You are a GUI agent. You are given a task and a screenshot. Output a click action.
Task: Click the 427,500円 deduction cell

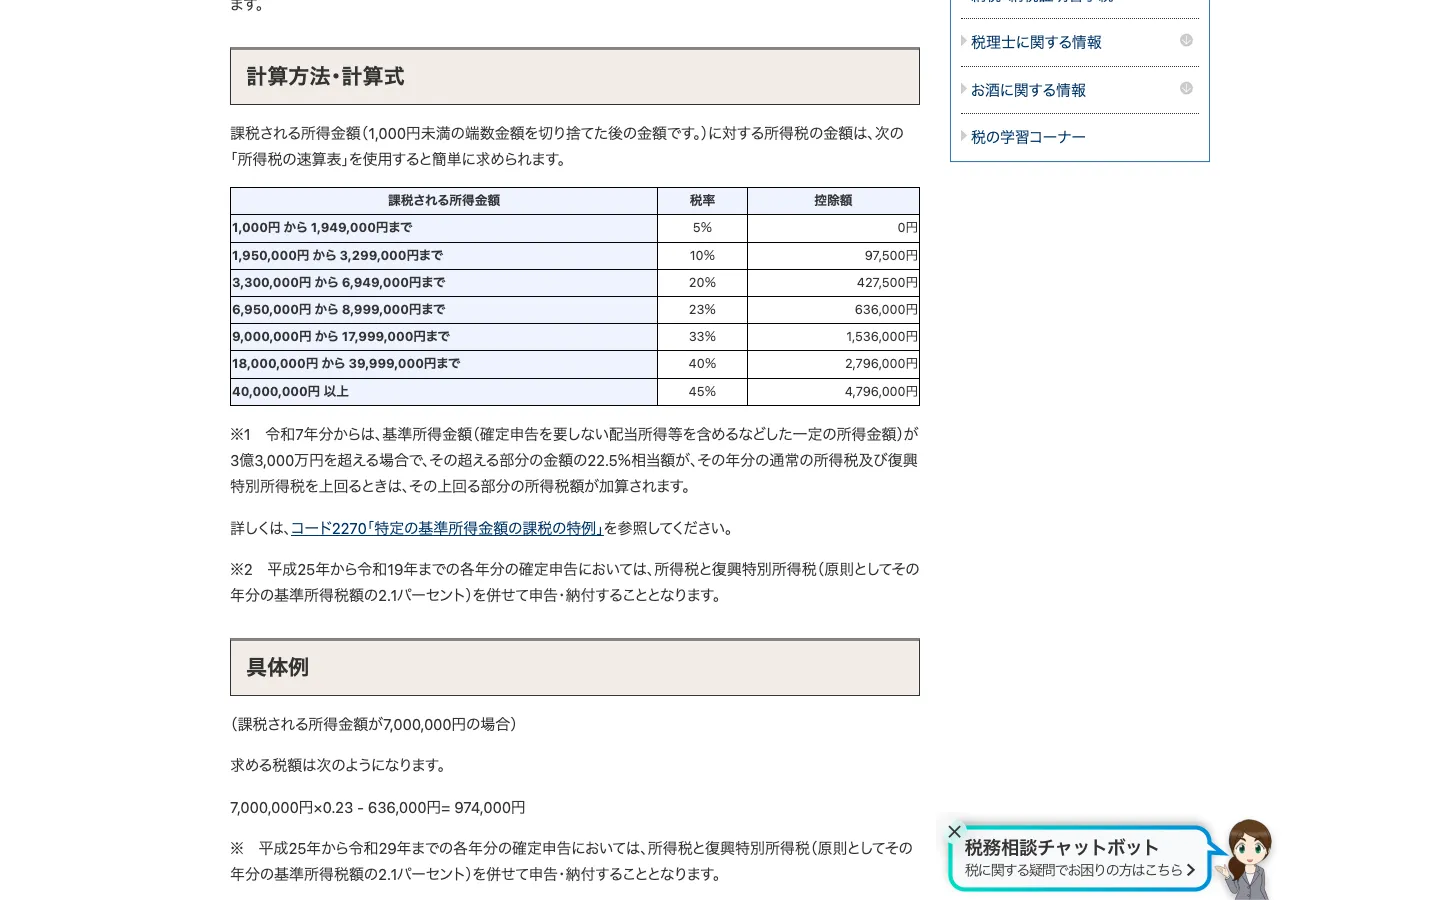tap(833, 283)
